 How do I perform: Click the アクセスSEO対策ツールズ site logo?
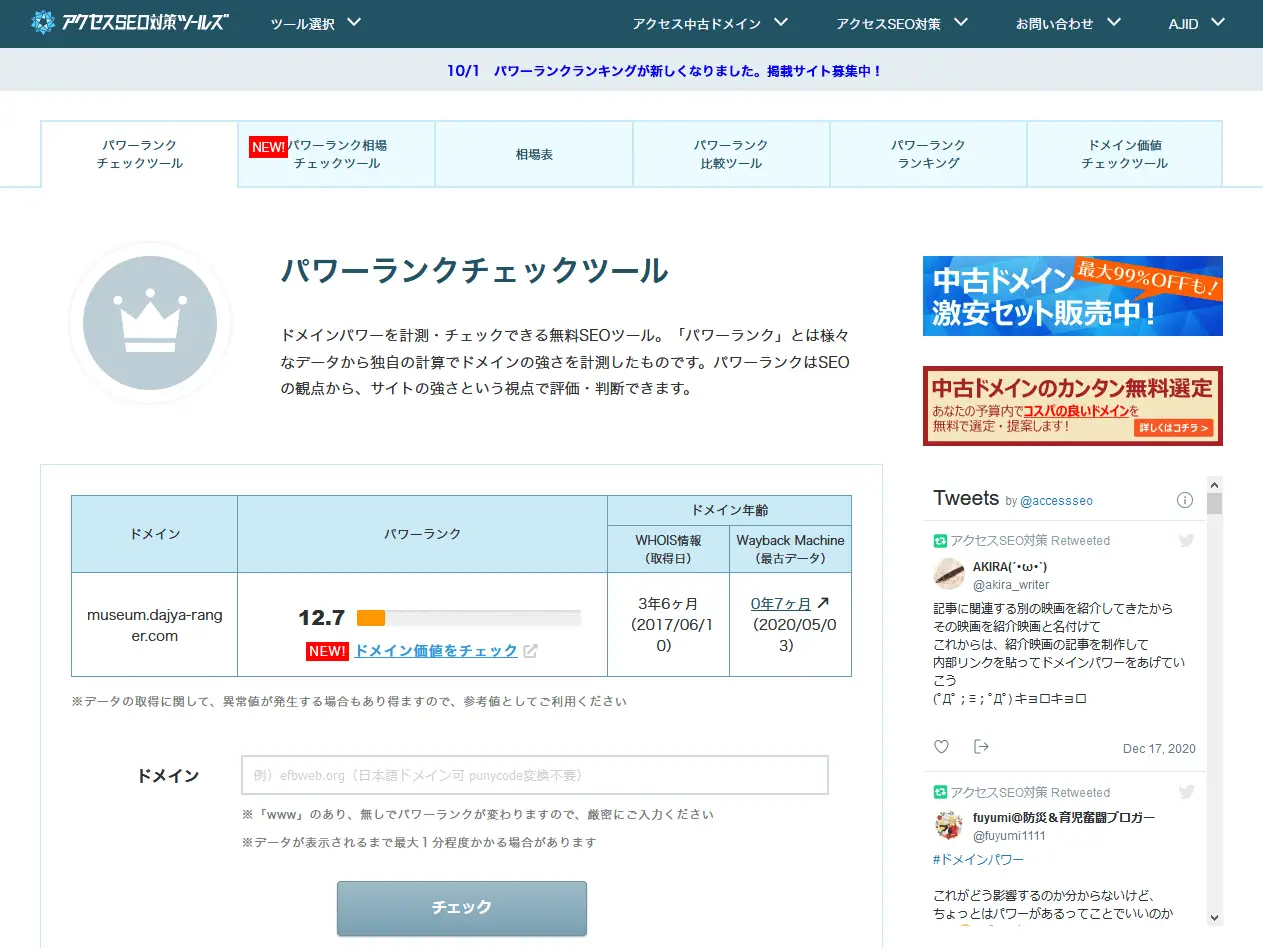[129, 22]
